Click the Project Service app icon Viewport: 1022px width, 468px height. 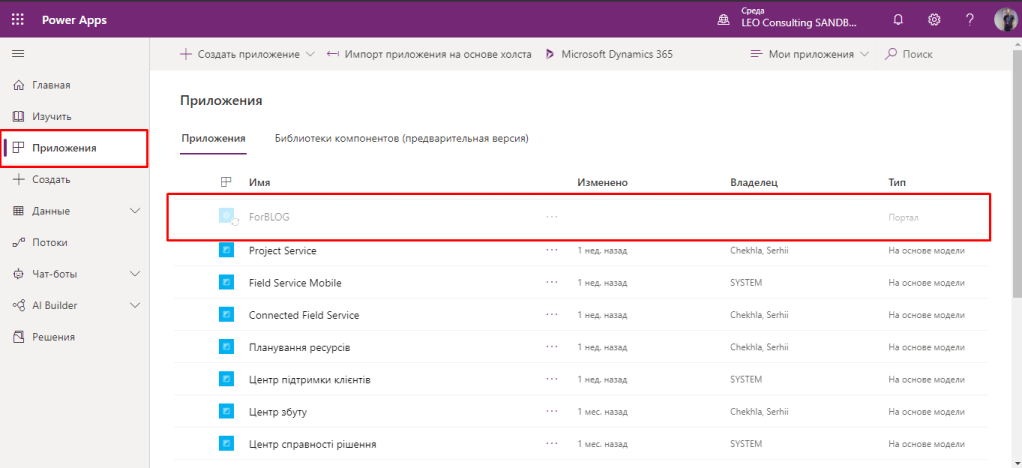click(x=226, y=251)
